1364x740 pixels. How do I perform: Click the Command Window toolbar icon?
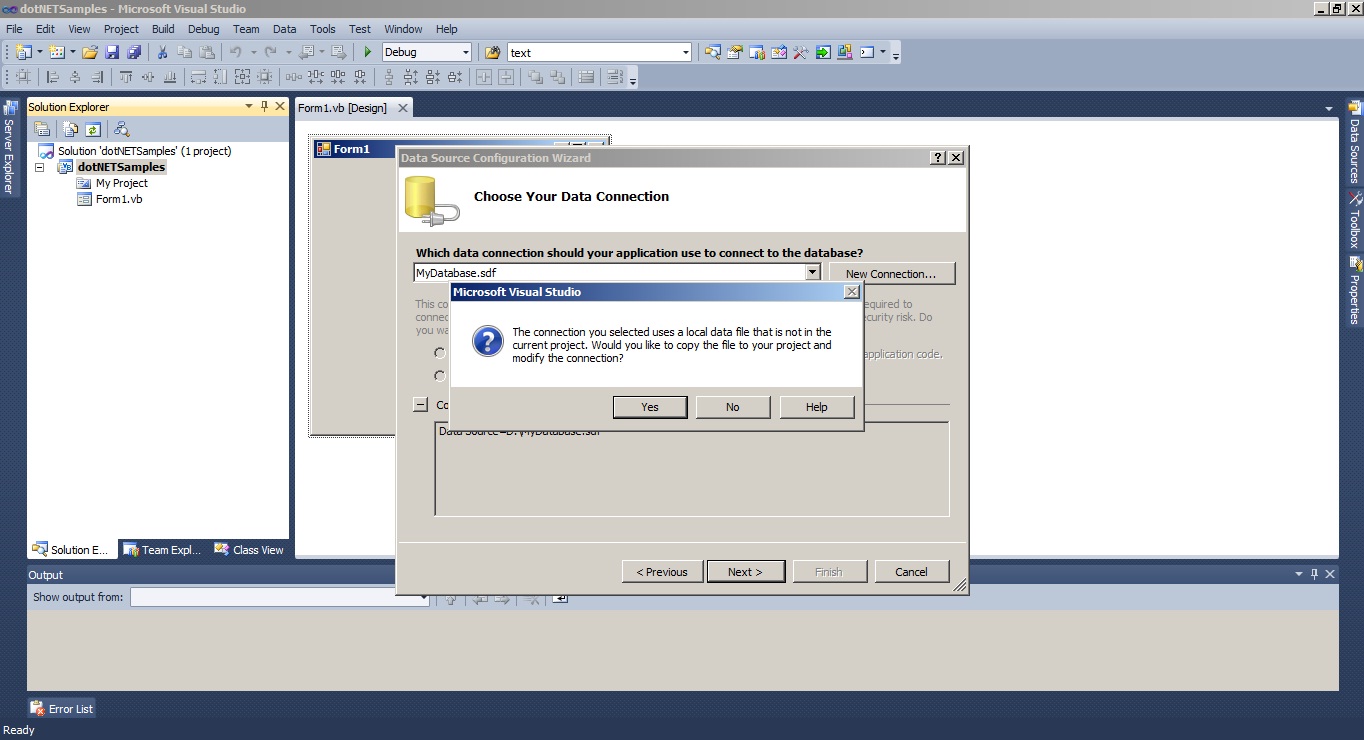(x=867, y=52)
